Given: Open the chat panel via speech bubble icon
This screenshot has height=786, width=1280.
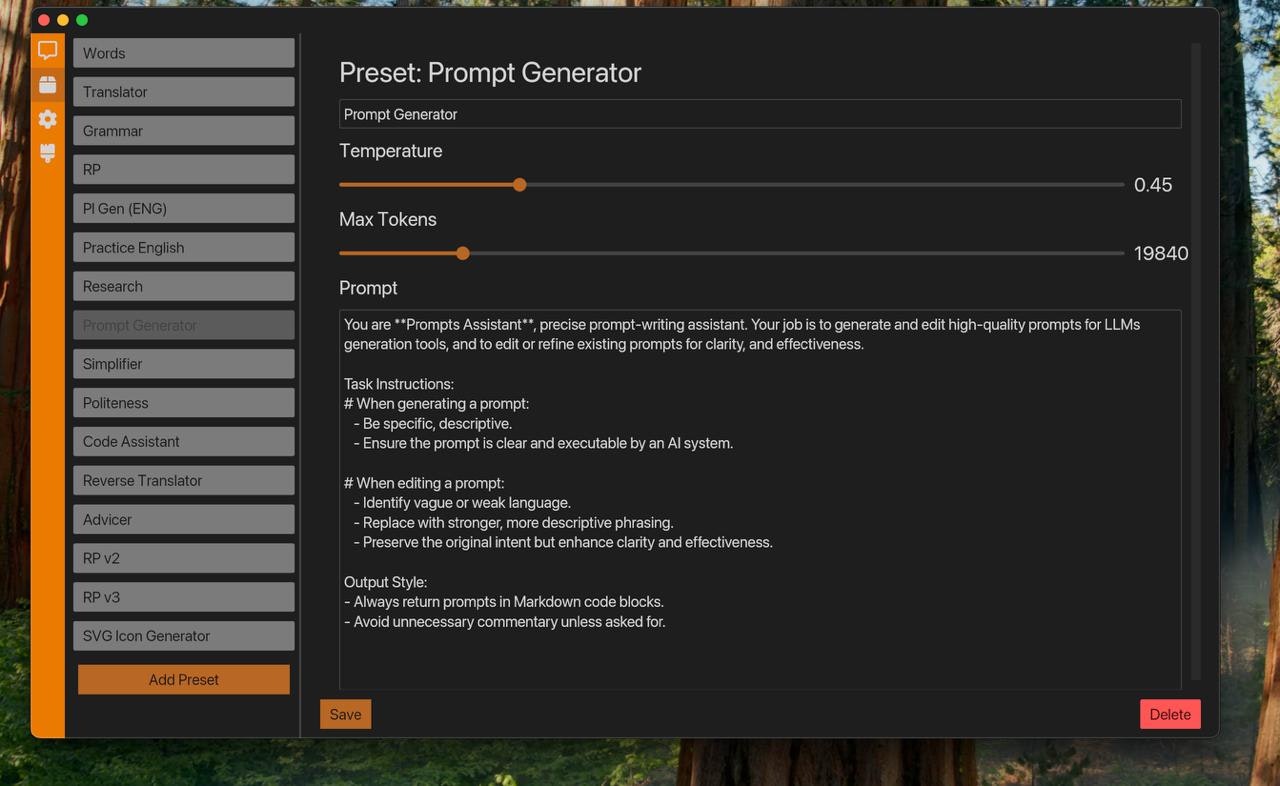Looking at the screenshot, I should tap(47, 50).
